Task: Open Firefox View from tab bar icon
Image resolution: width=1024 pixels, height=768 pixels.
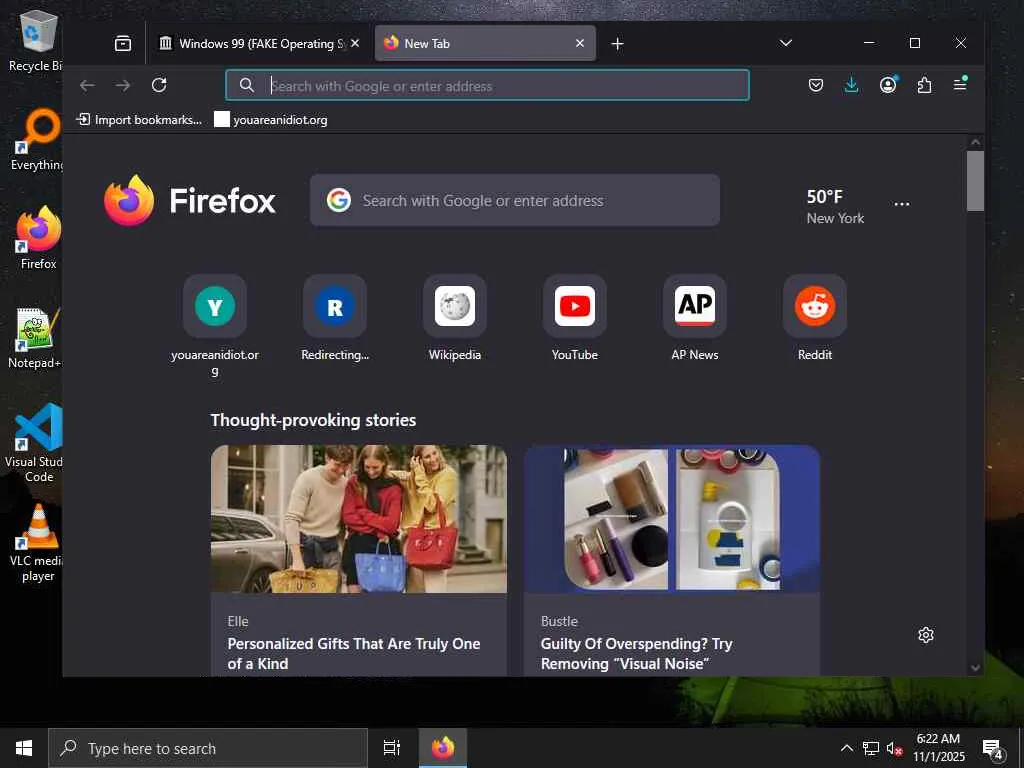Action: point(123,44)
